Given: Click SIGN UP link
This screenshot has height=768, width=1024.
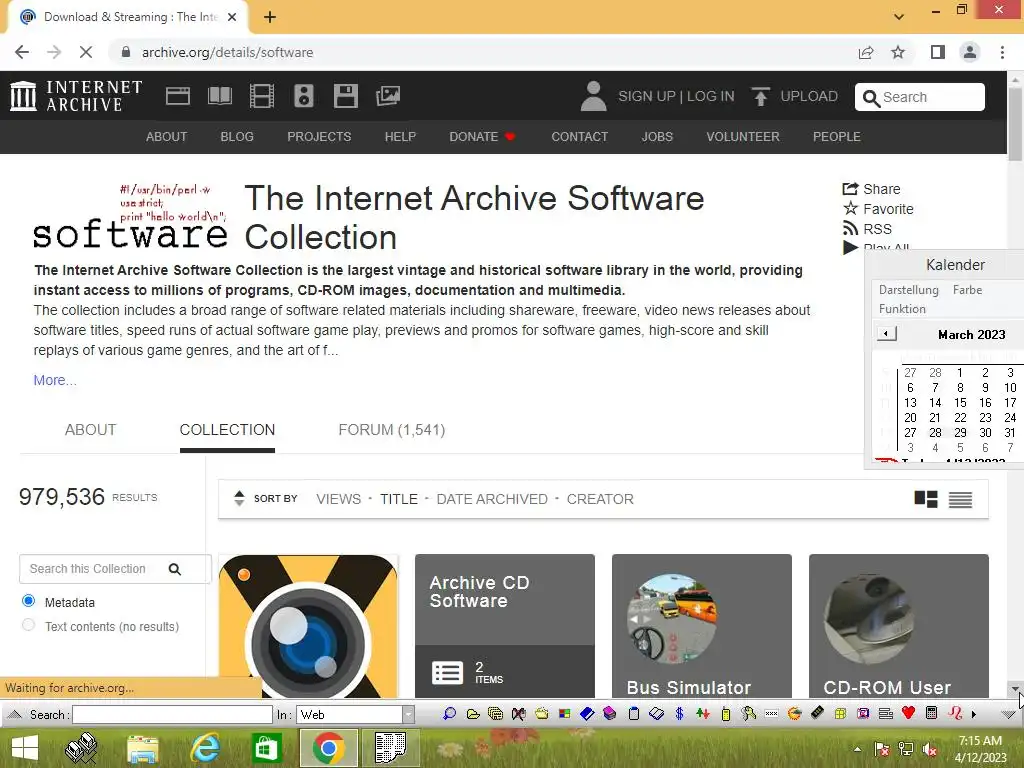Looking at the screenshot, I should pyautogui.click(x=647, y=96).
